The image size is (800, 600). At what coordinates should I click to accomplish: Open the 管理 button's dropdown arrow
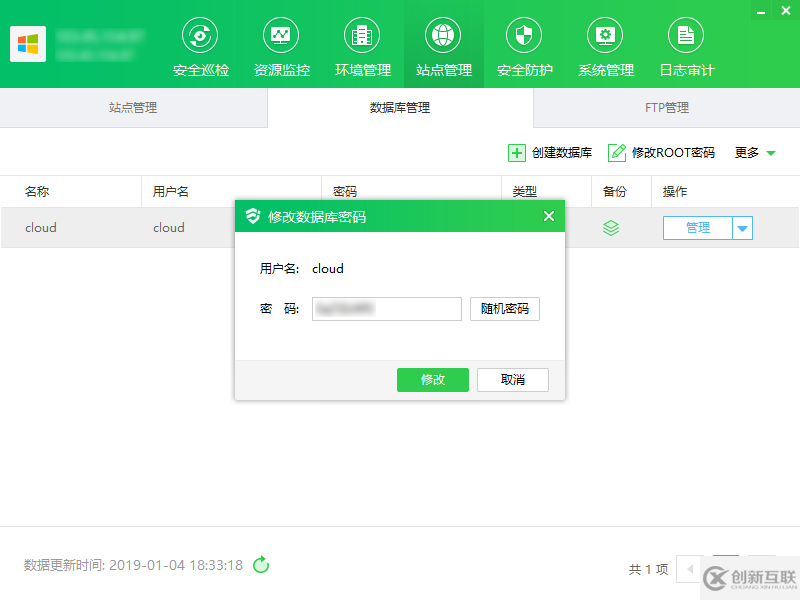743,228
